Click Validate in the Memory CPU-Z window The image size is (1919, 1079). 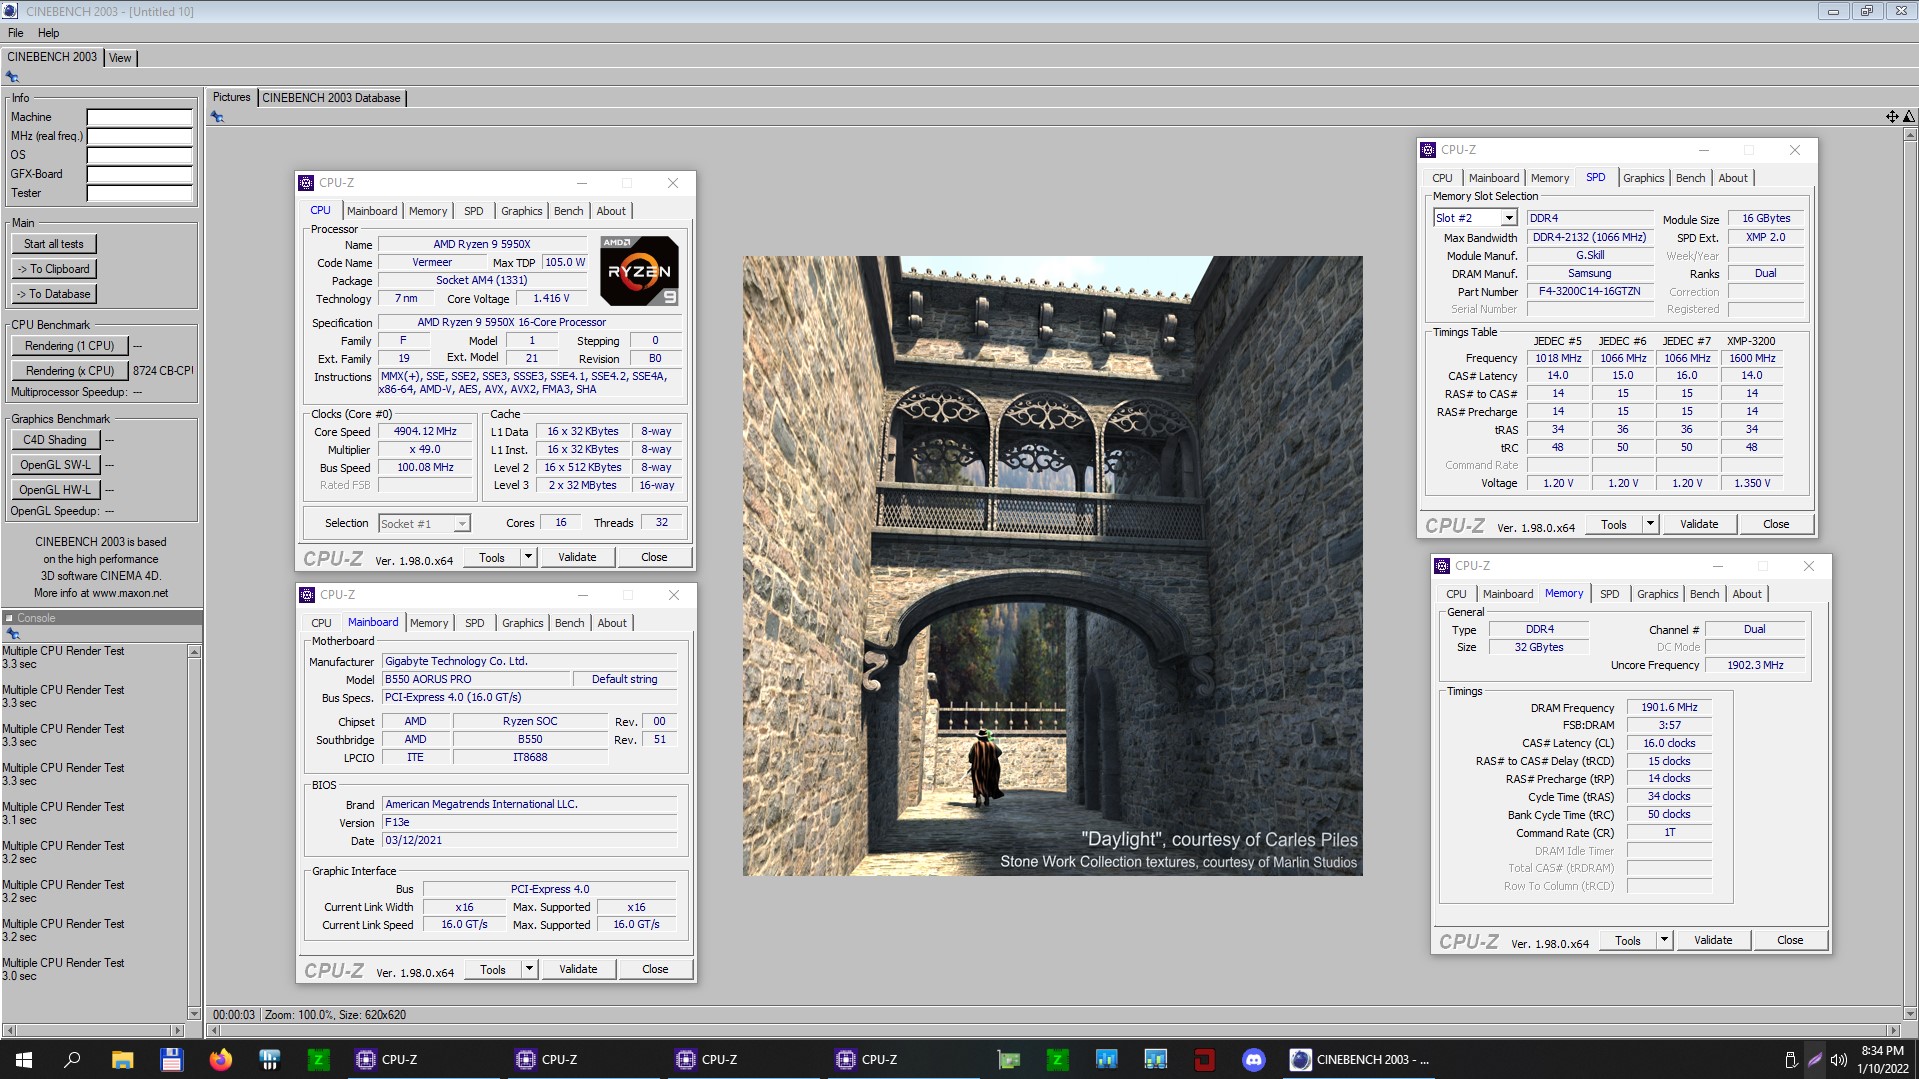pyautogui.click(x=1712, y=940)
